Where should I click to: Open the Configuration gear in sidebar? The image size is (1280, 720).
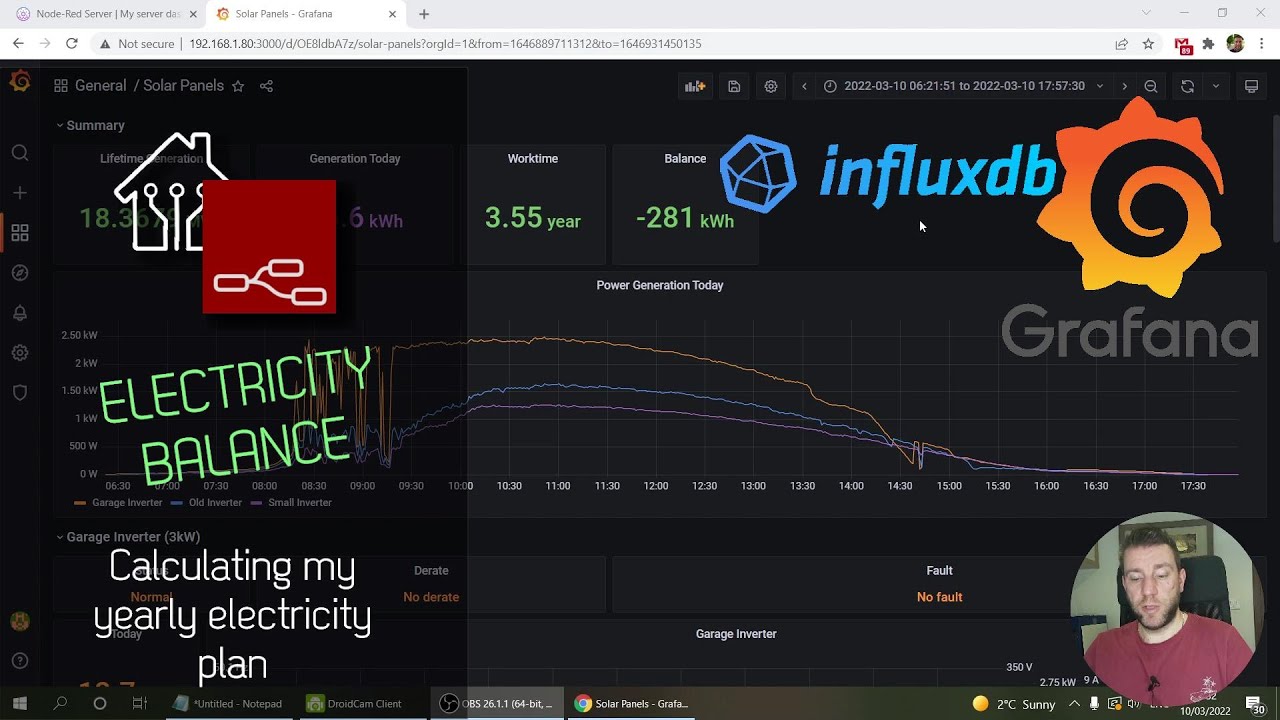point(20,353)
